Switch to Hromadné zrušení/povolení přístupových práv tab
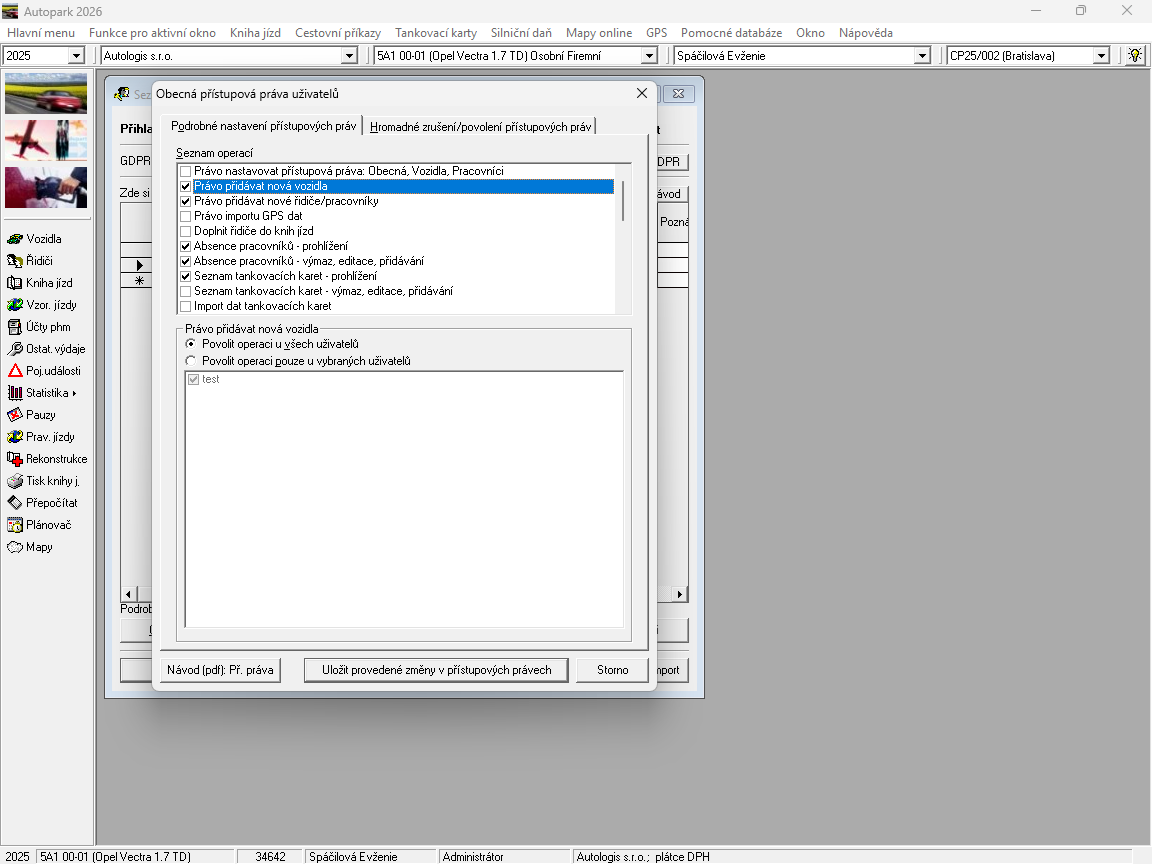The image size is (1152, 864). point(481,127)
